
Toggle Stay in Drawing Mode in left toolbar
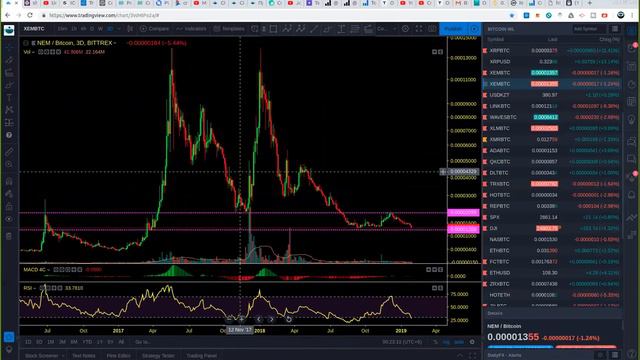(9, 194)
